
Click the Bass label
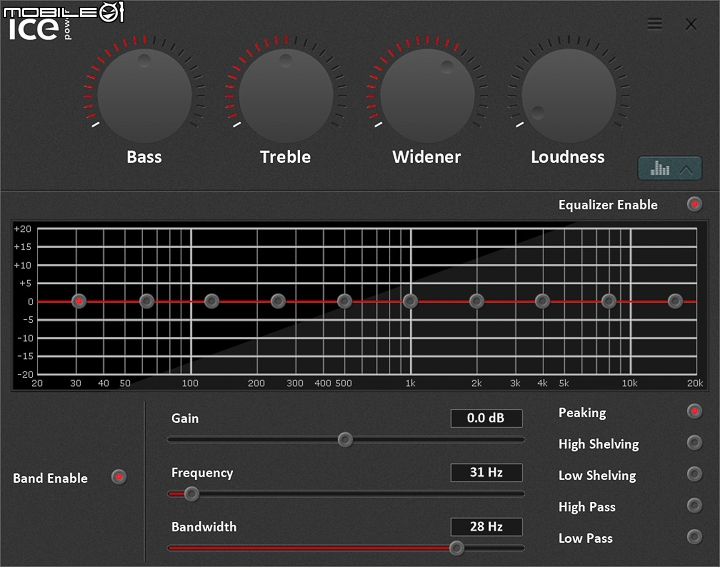point(144,157)
